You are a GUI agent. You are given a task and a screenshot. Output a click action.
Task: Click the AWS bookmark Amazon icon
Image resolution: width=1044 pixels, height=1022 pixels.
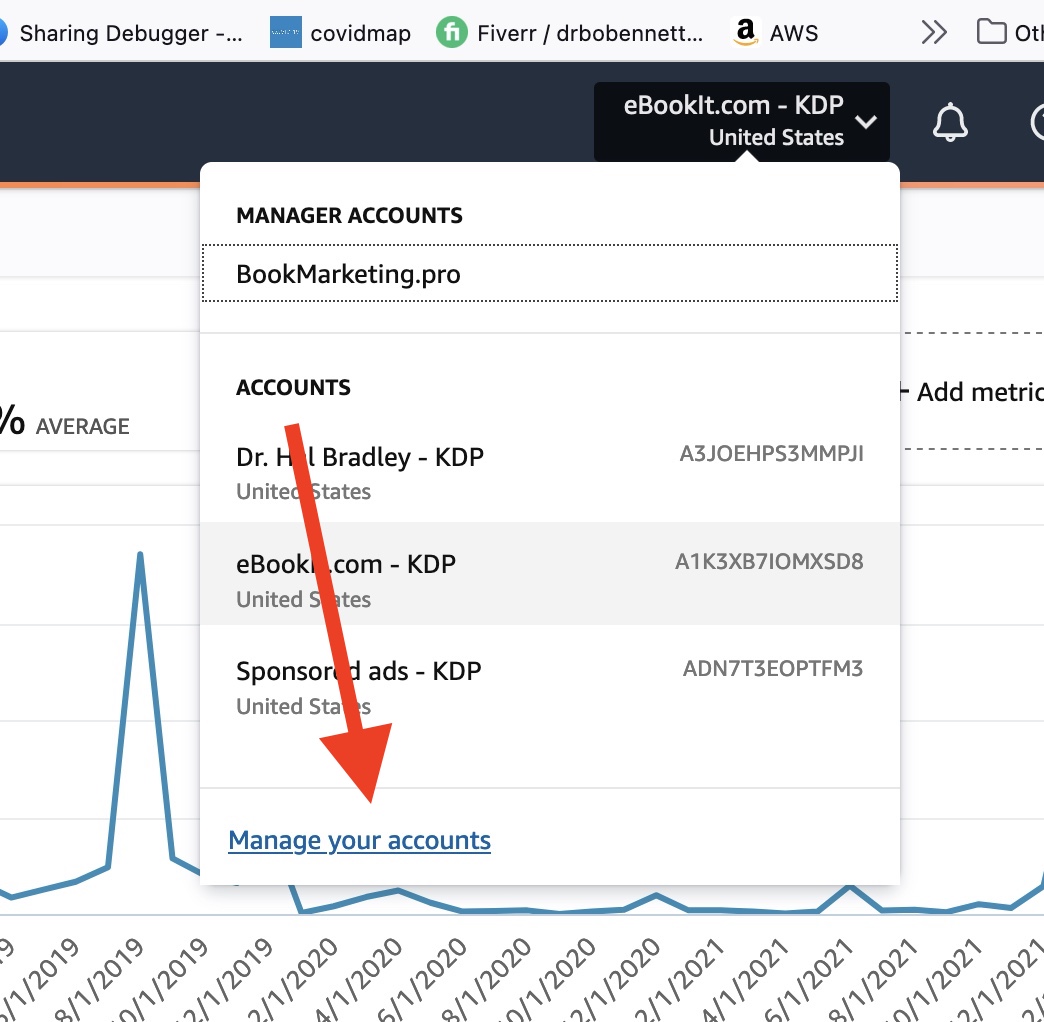coord(746,32)
